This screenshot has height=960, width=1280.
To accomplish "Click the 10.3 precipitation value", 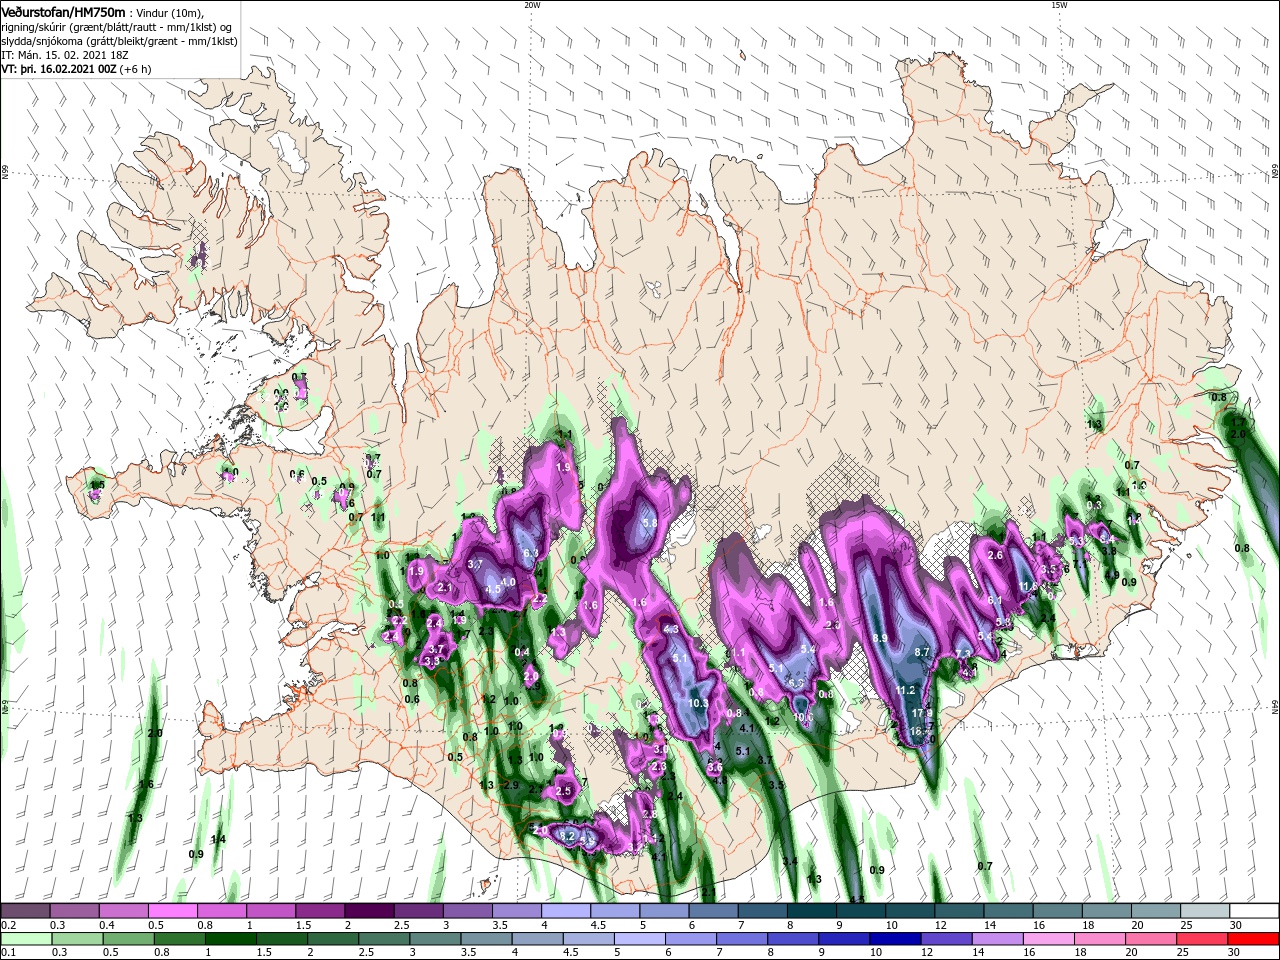I will coord(699,704).
